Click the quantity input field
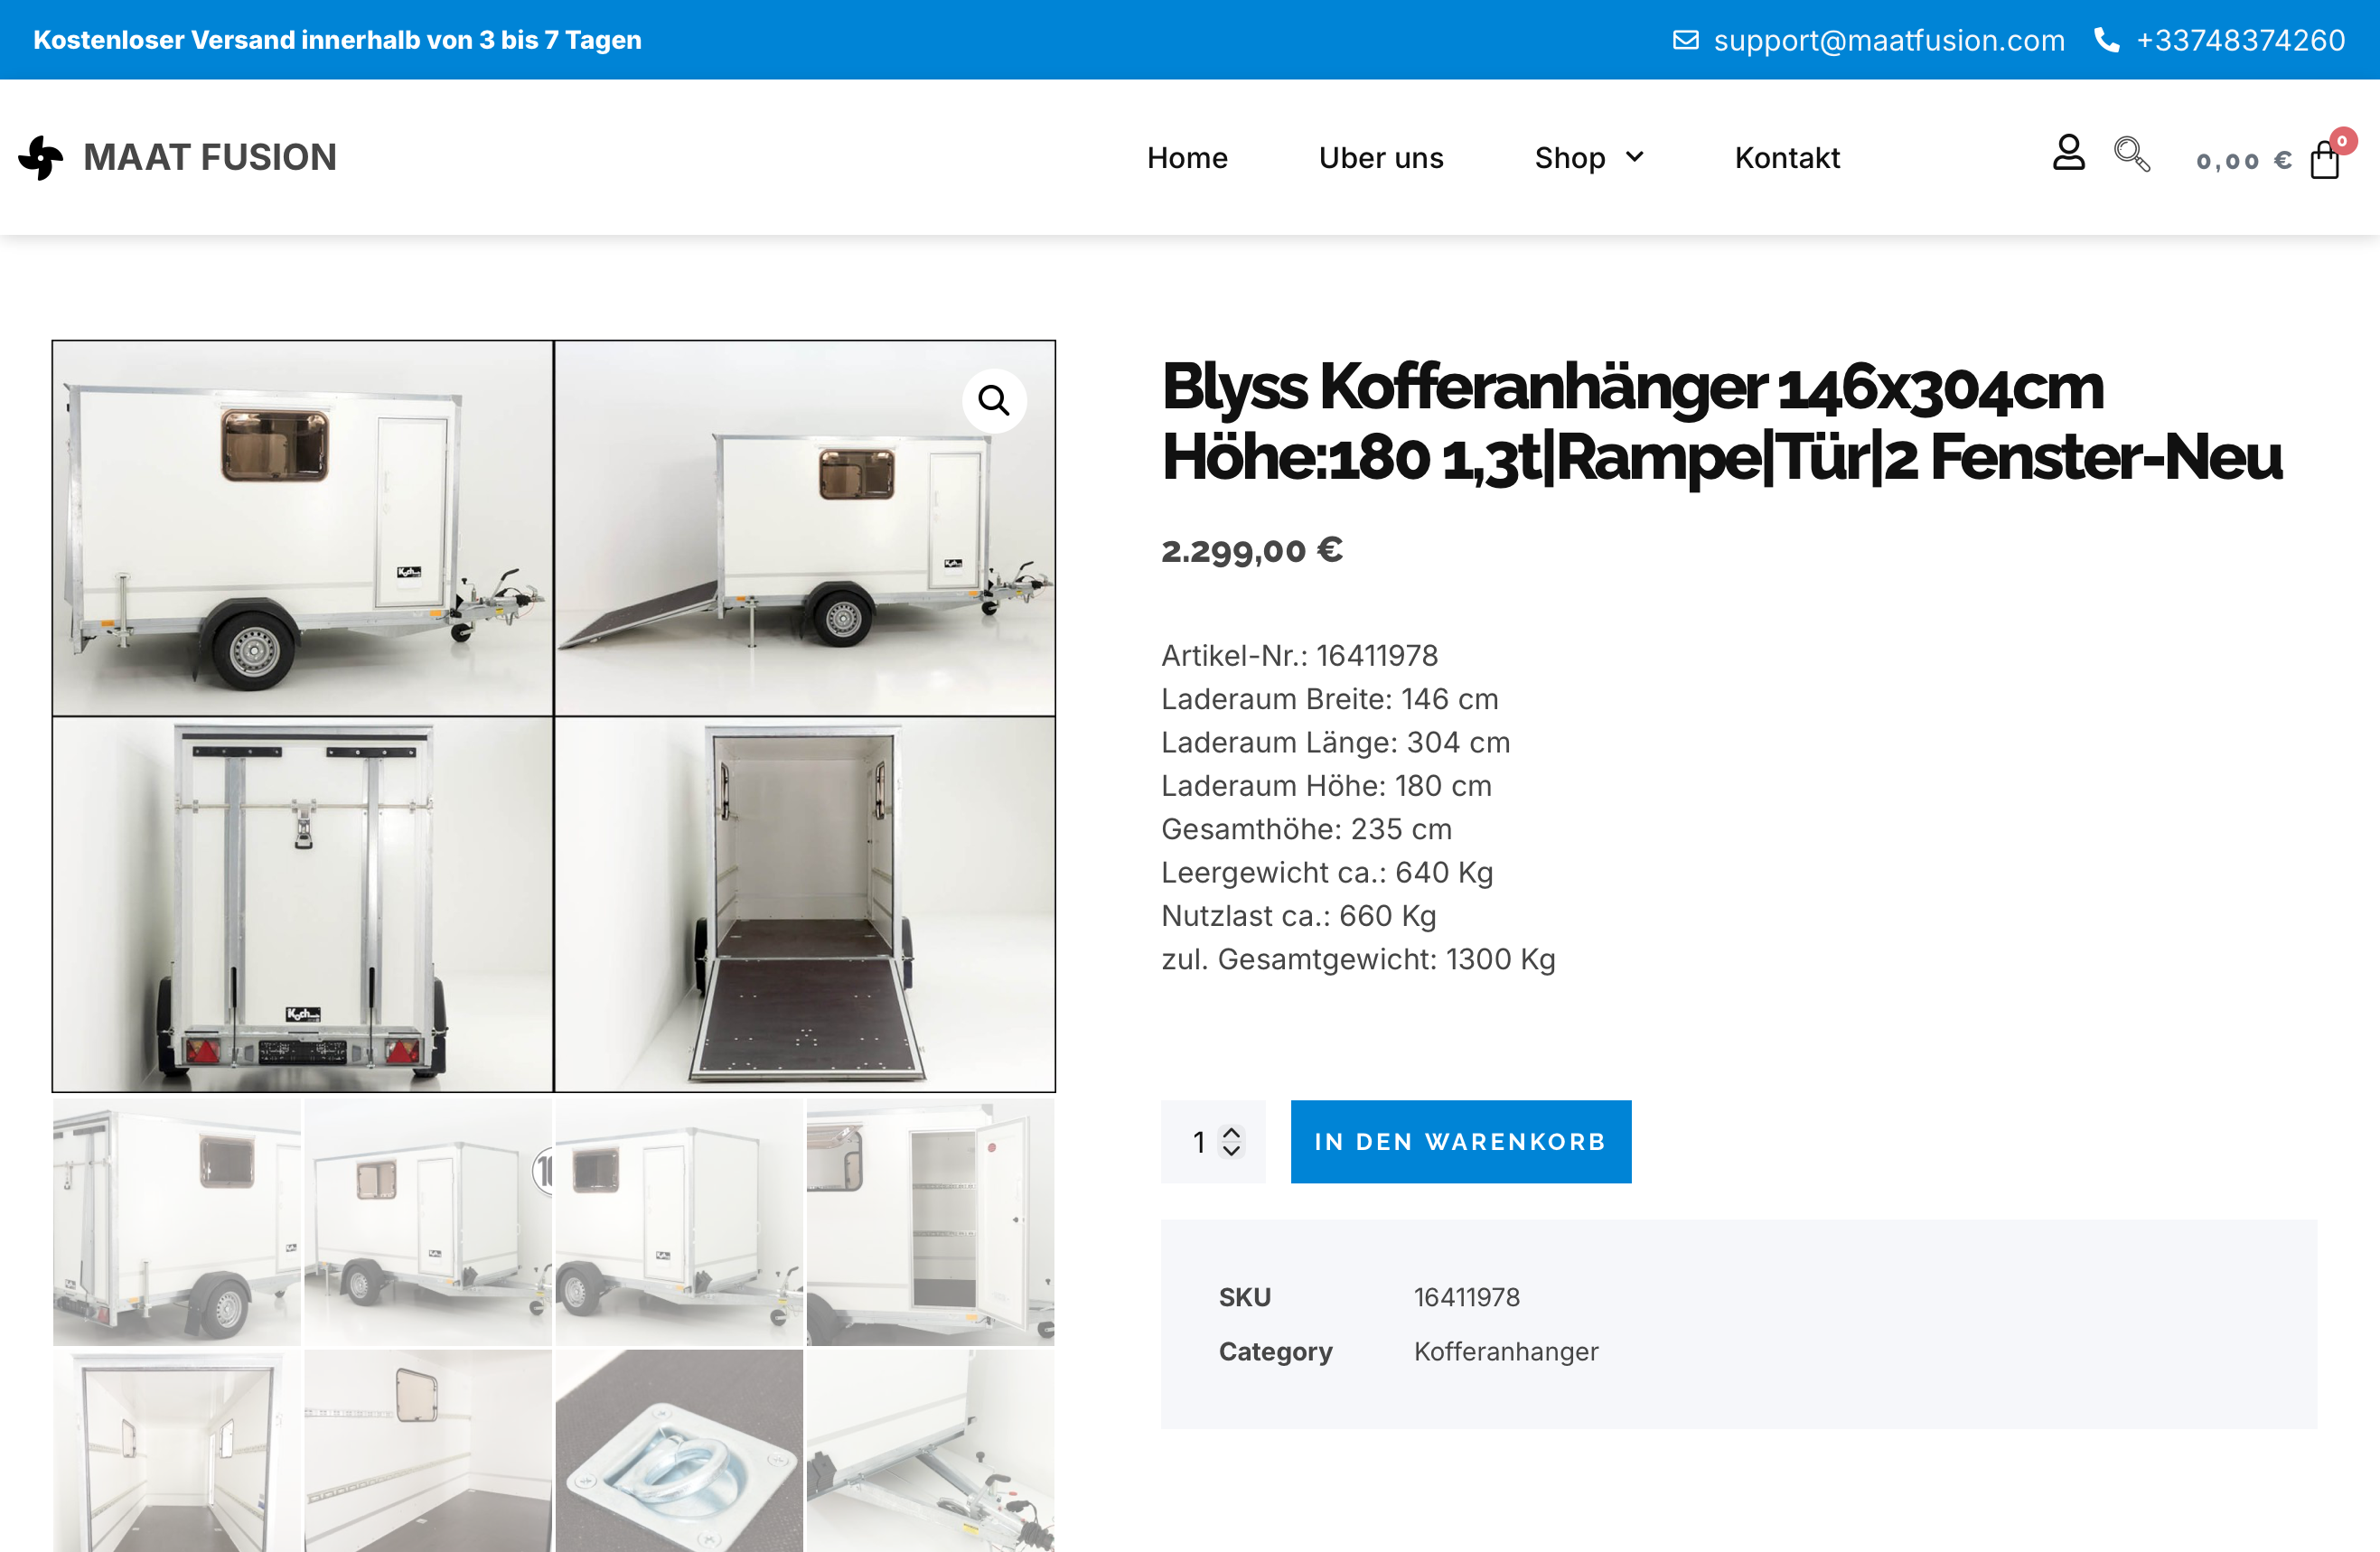 coord(1213,1142)
